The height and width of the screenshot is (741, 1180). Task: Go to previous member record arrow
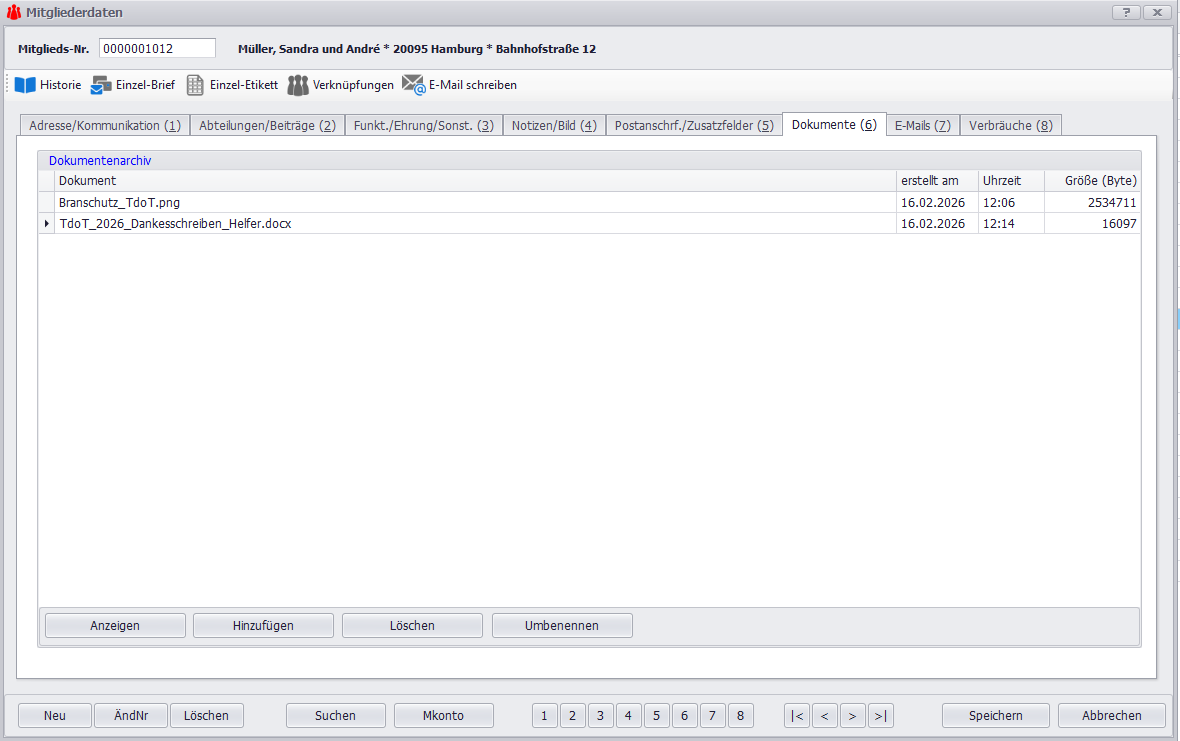pyautogui.click(x=824, y=715)
